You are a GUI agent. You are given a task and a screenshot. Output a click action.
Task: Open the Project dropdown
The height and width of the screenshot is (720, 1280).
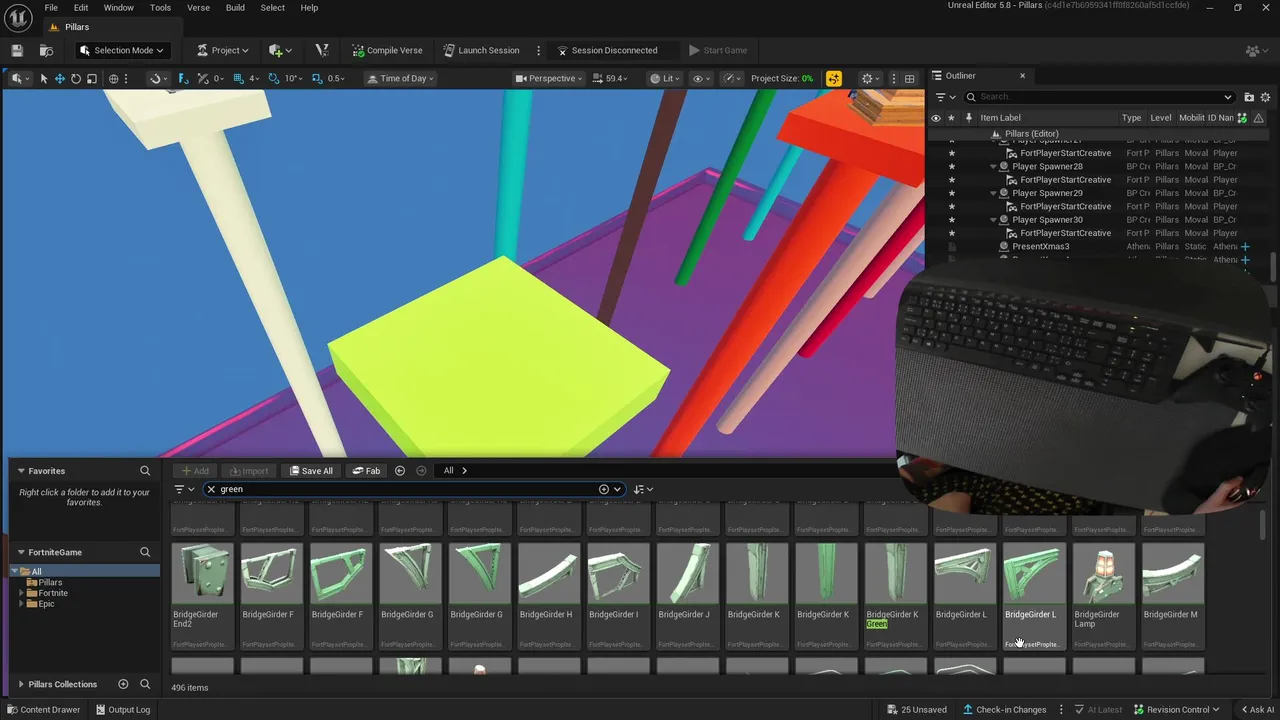[x=223, y=50]
